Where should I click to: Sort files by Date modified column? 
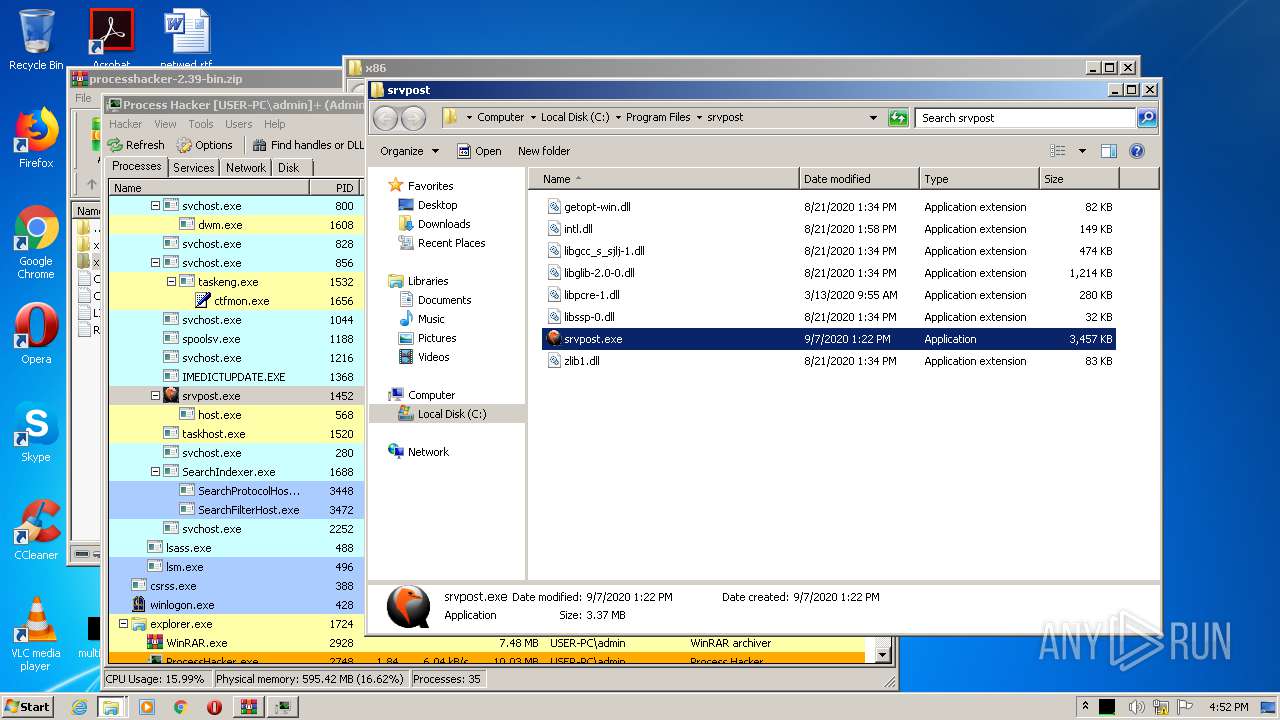[859, 179]
